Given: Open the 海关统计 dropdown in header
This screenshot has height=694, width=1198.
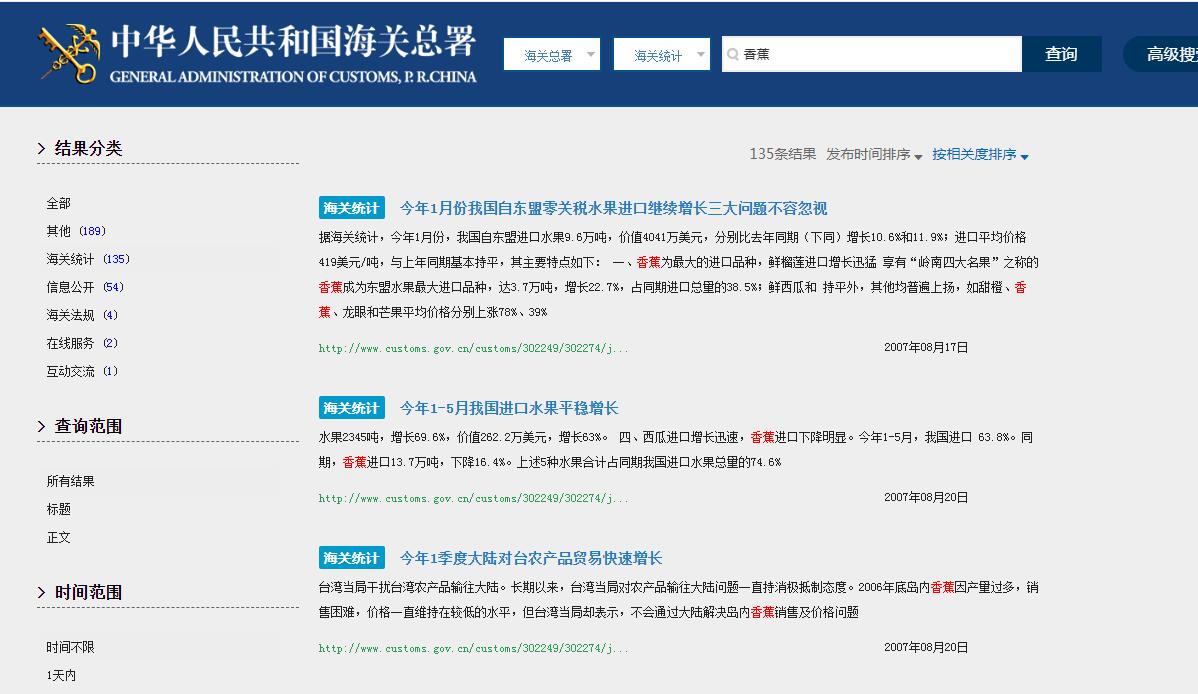Looking at the screenshot, I should pyautogui.click(x=662, y=54).
